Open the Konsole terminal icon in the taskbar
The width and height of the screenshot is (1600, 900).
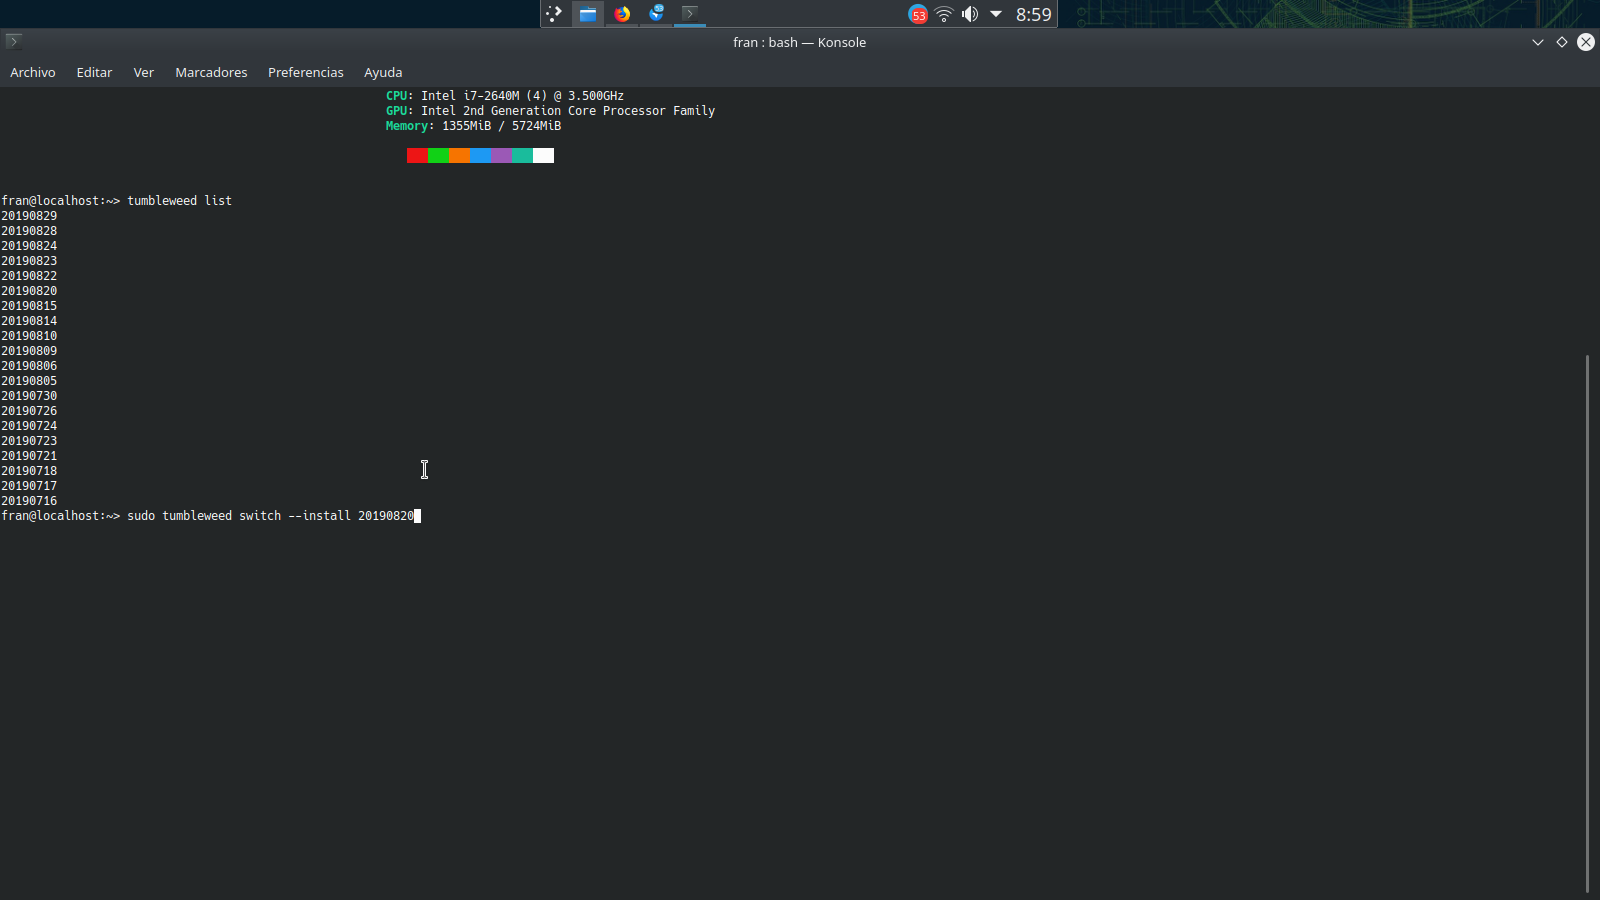pos(691,14)
